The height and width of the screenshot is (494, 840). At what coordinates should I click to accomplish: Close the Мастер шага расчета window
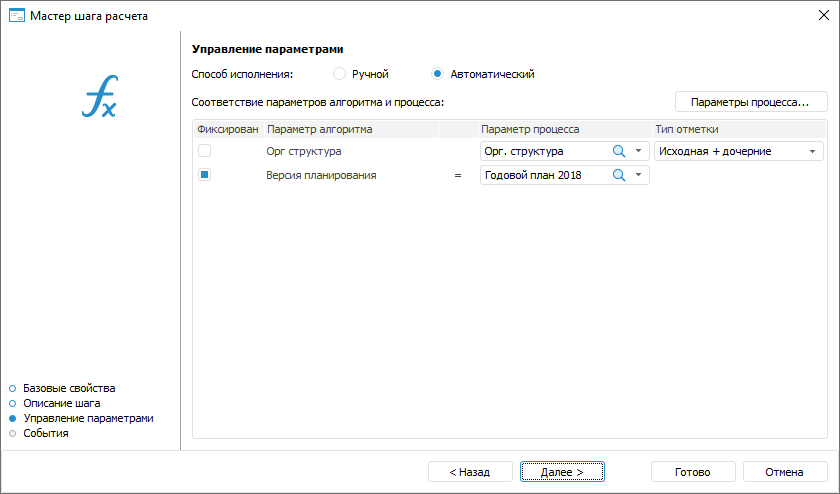(x=822, y=15)
